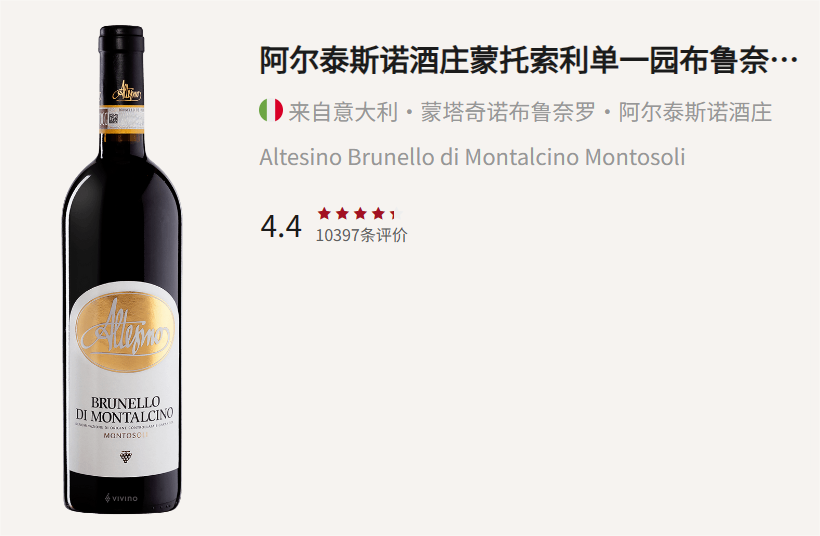Click the Brunello di Montalcino label text
This screenshot has height=536, width=820.
click(124, 409)
